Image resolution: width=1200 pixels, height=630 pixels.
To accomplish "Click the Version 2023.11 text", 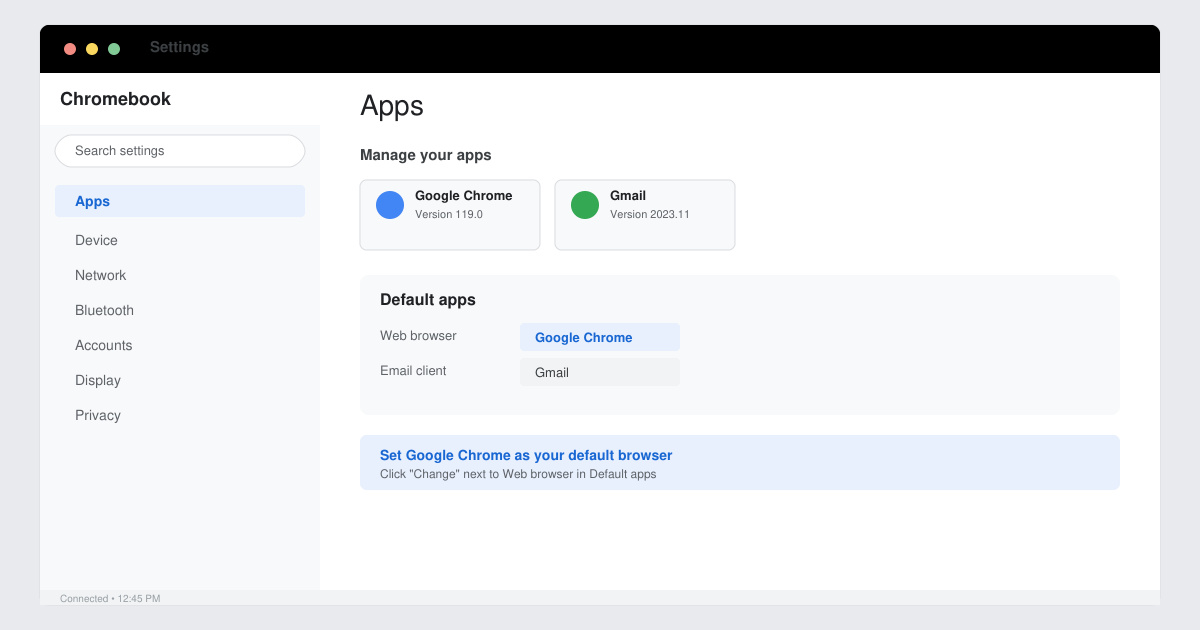I will pyautogui.click(x=650, y=214).
